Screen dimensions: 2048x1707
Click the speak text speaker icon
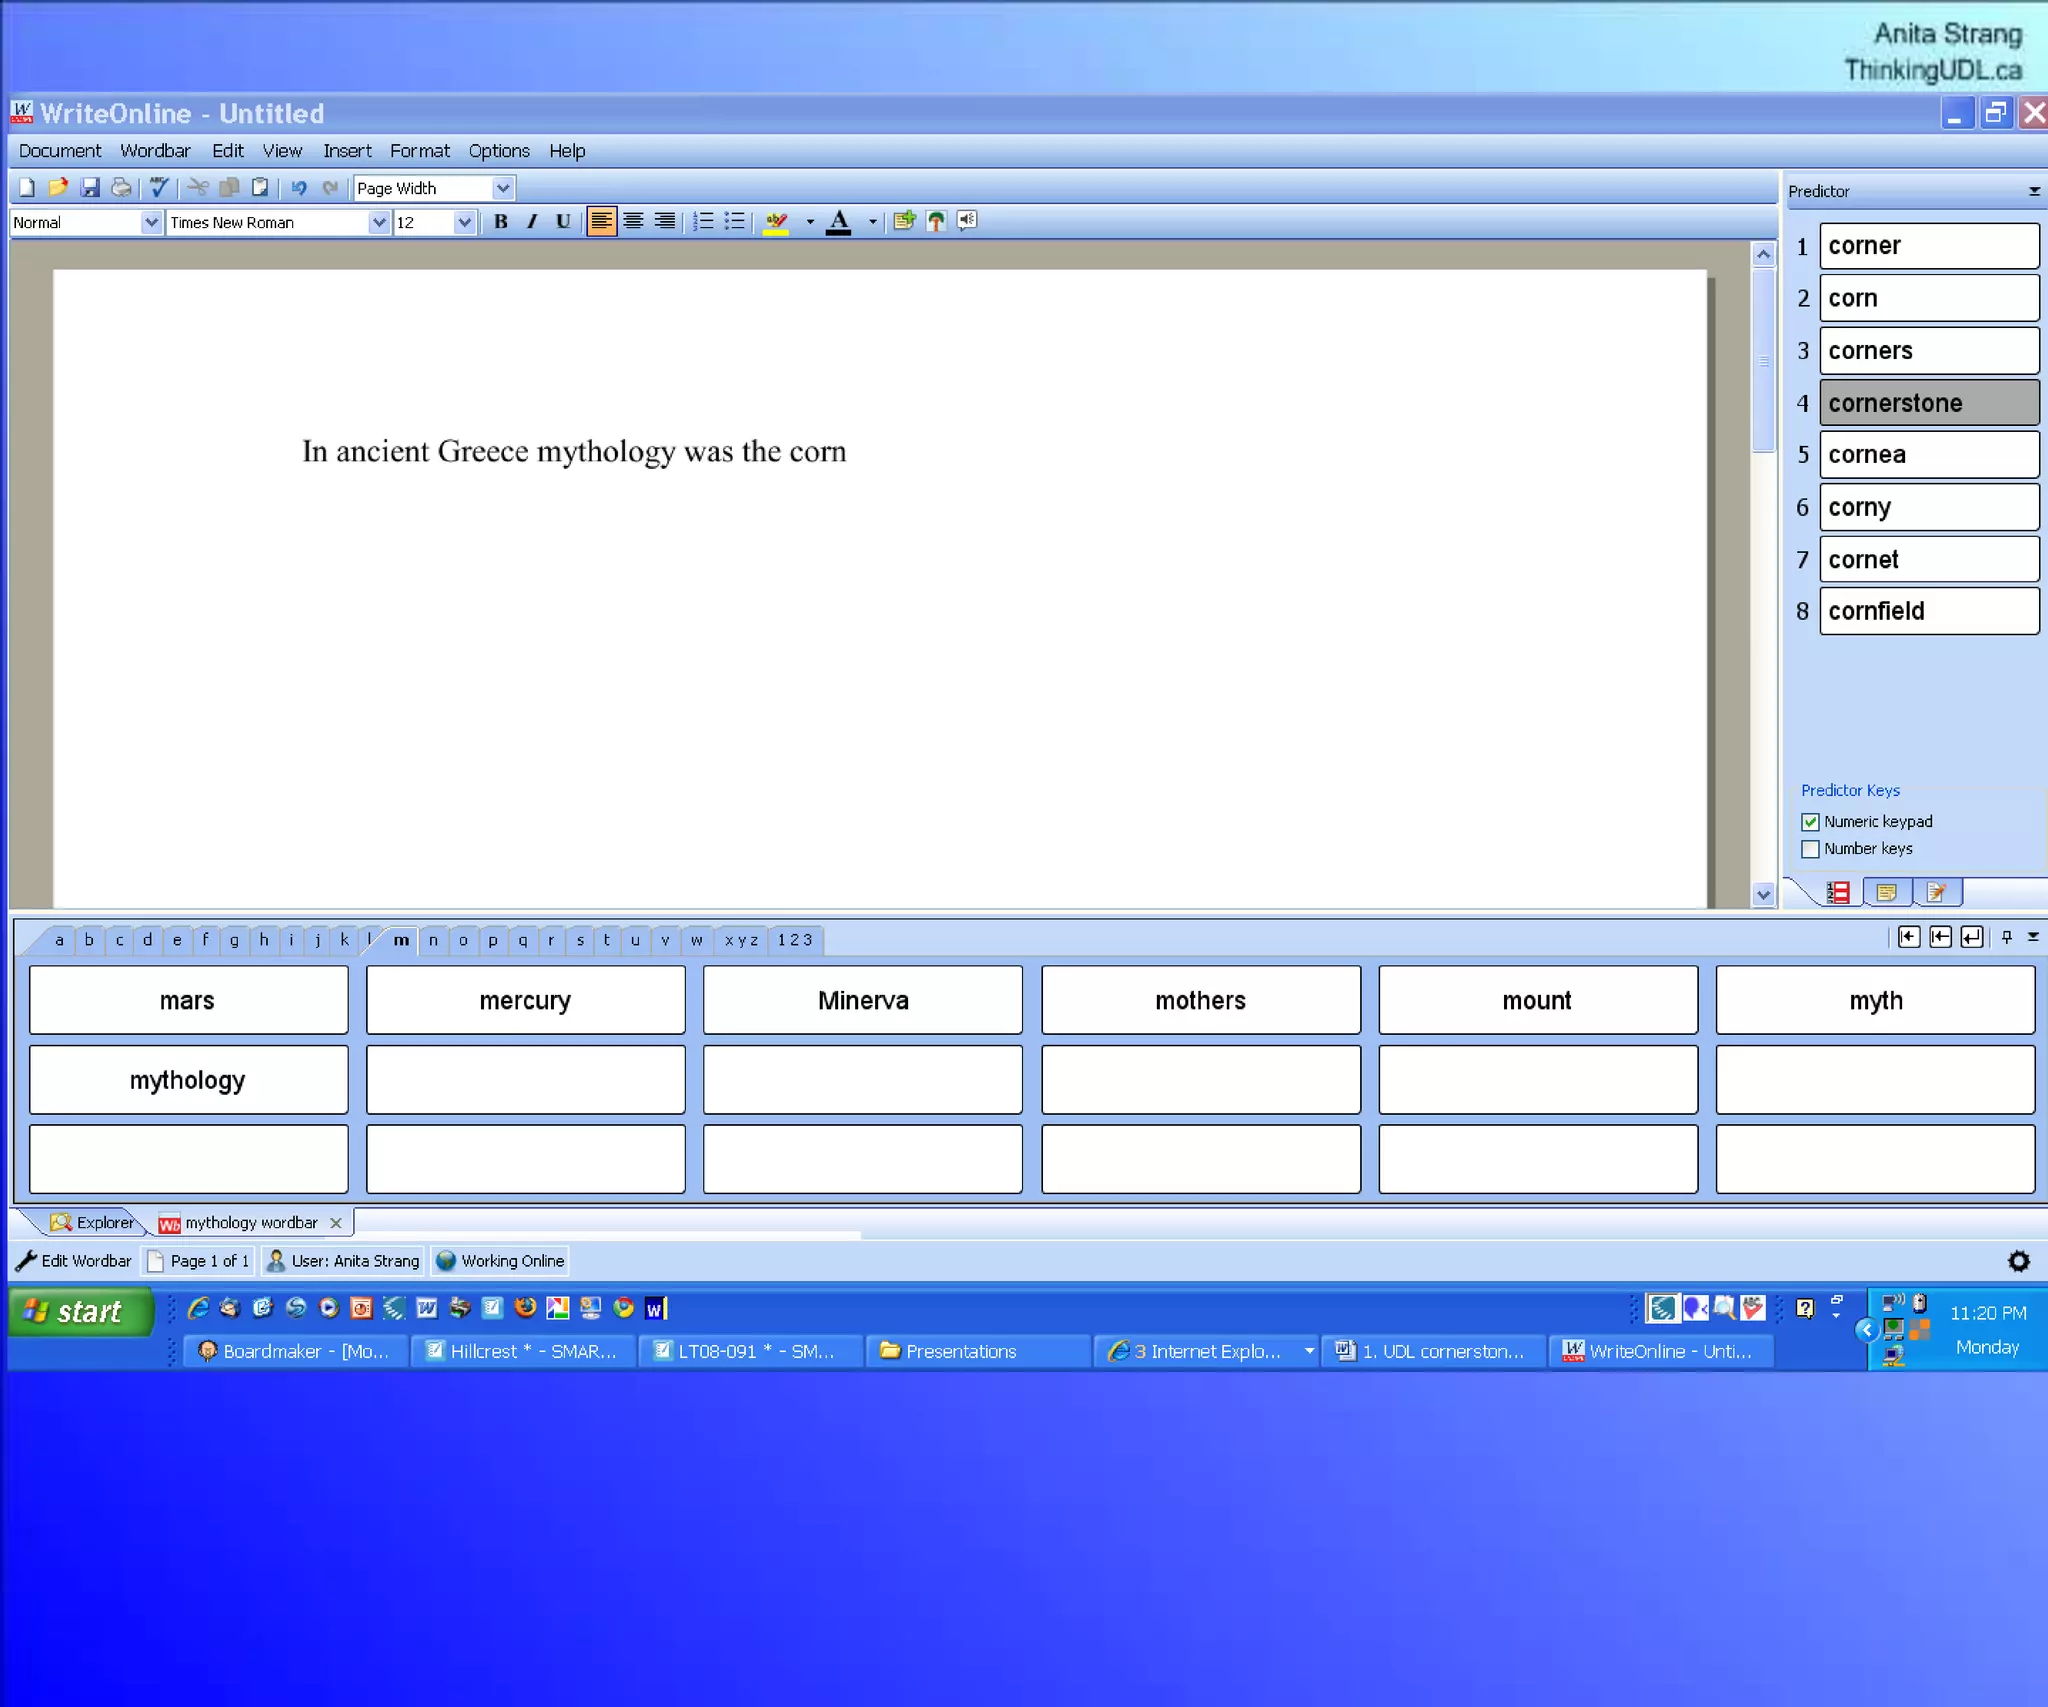tap(966, 221)
